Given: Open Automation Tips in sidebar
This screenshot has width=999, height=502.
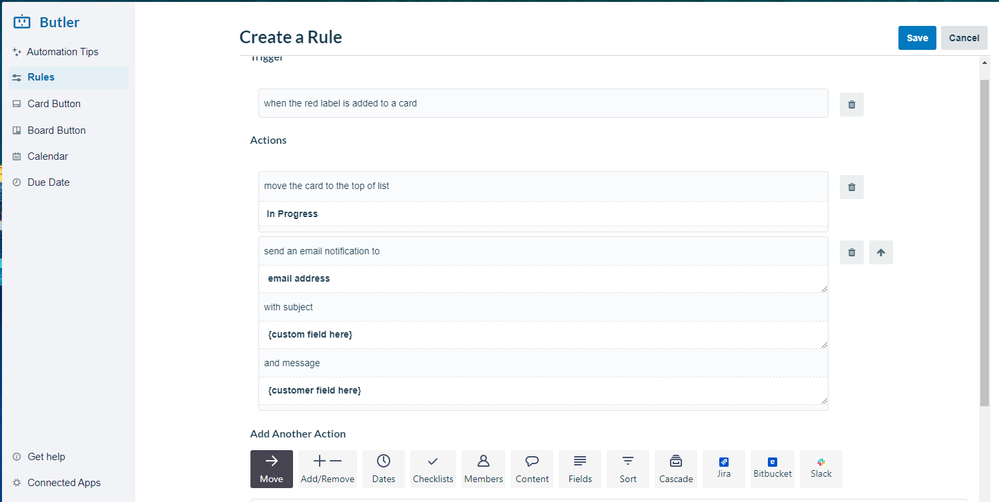Looking at the screenshot, I should coord(62,52).
